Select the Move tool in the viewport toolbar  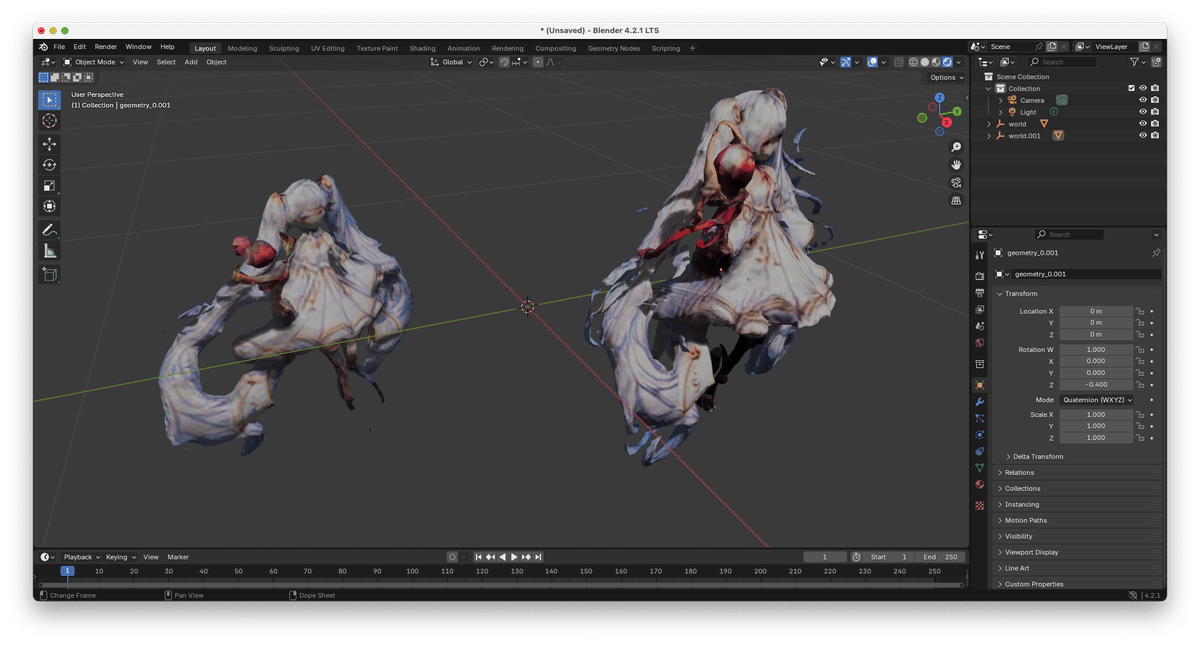(50, 144)
